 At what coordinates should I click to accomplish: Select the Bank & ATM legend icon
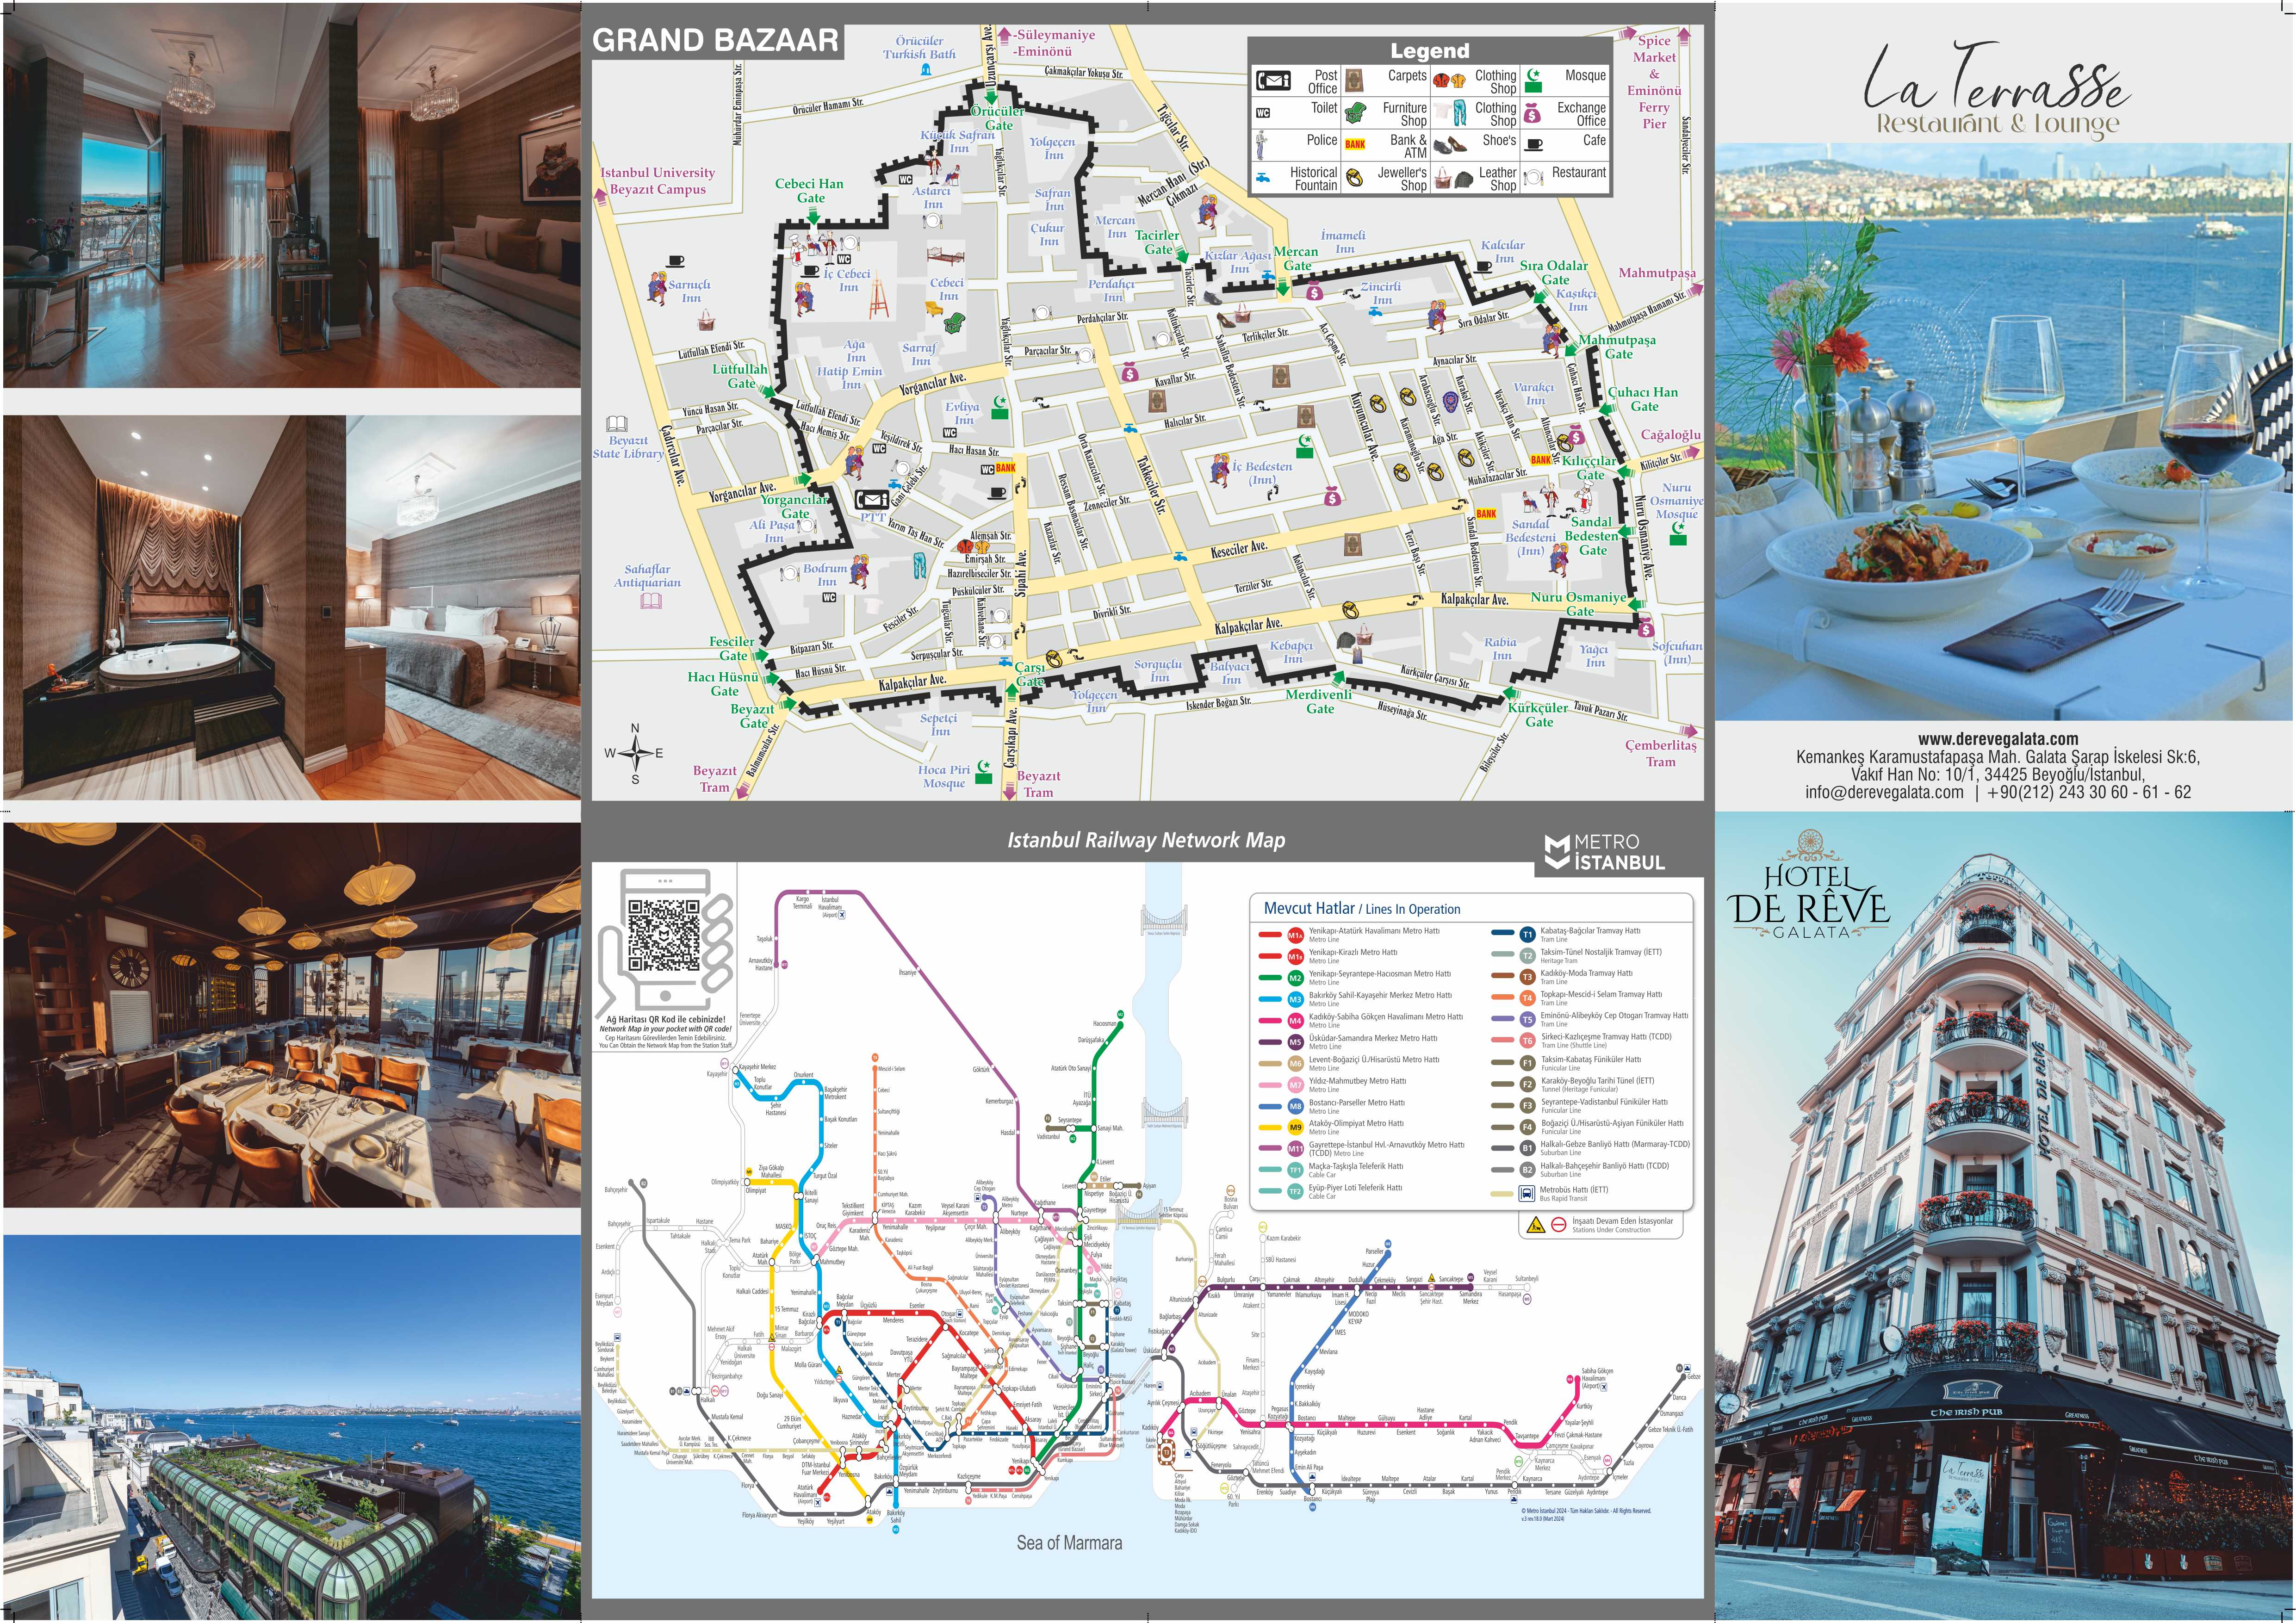pyautogui.click(x=1355, y=144)
